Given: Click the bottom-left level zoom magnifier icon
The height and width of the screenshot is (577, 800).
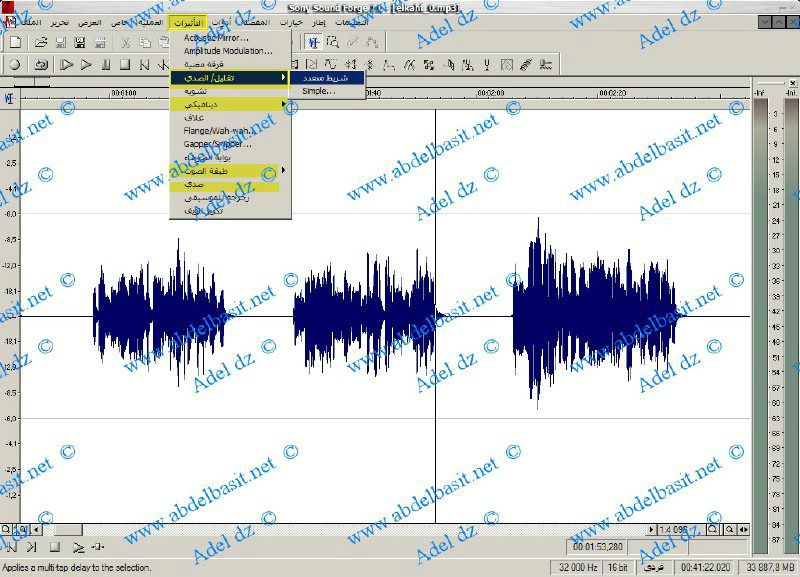Looking at the screenshot, I should point(6,530).
